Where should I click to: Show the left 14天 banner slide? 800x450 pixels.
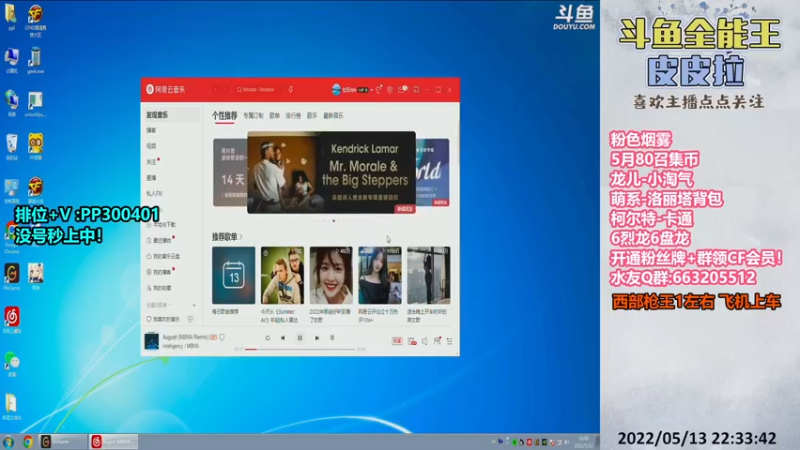[230, 172]
